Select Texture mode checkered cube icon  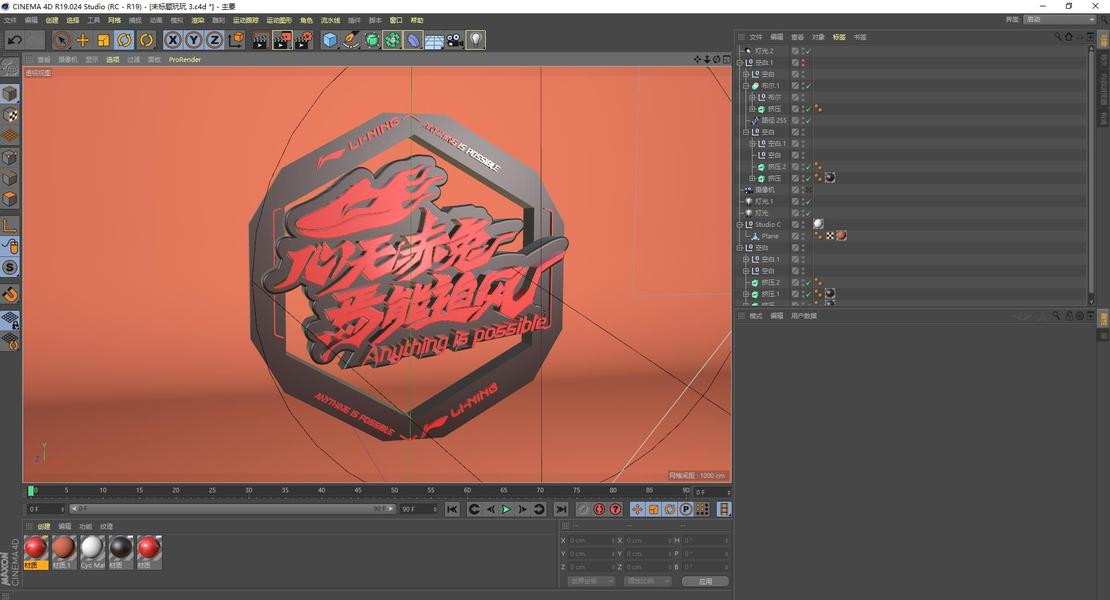[x=9, y=115]
